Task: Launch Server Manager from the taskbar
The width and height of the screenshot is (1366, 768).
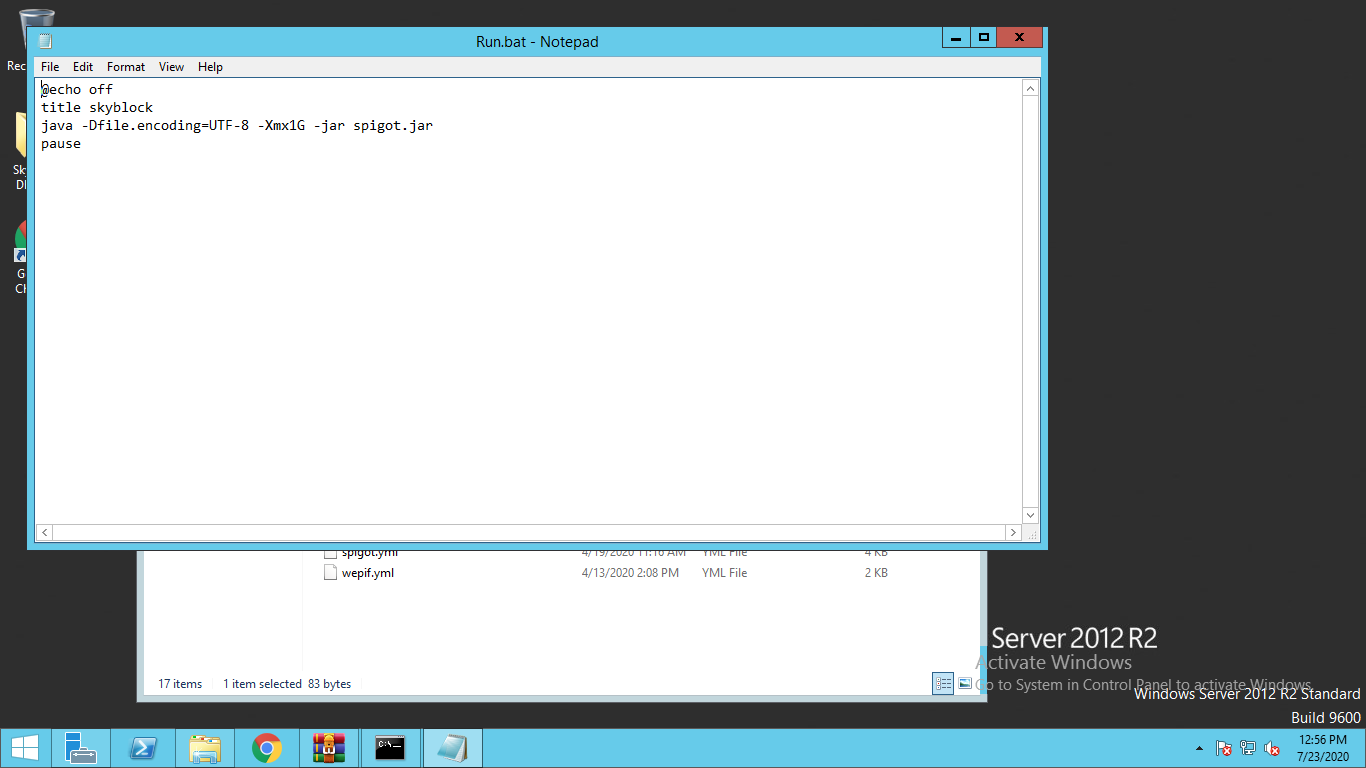Action: (80, 748)
